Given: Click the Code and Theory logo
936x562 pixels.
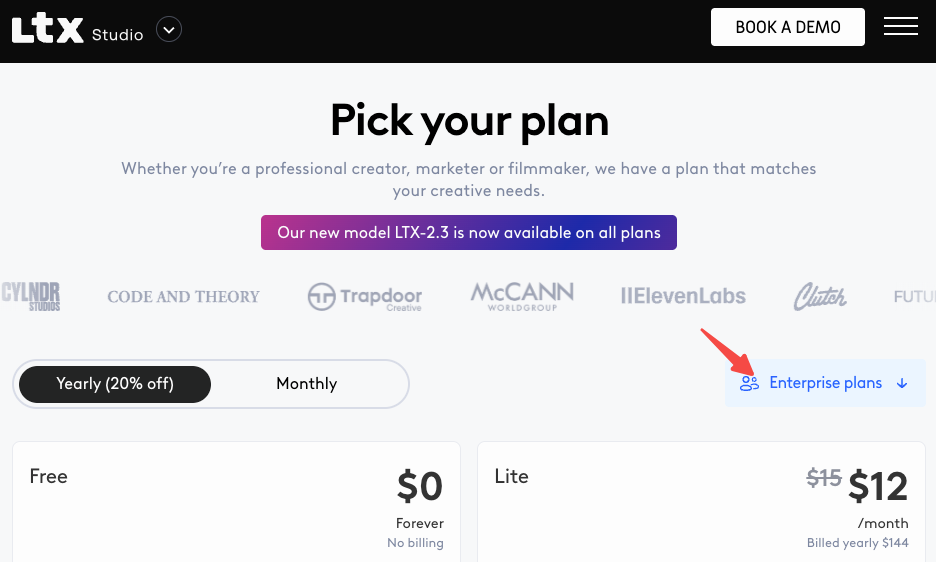Looking at the screenshot, I should (183, 297).
